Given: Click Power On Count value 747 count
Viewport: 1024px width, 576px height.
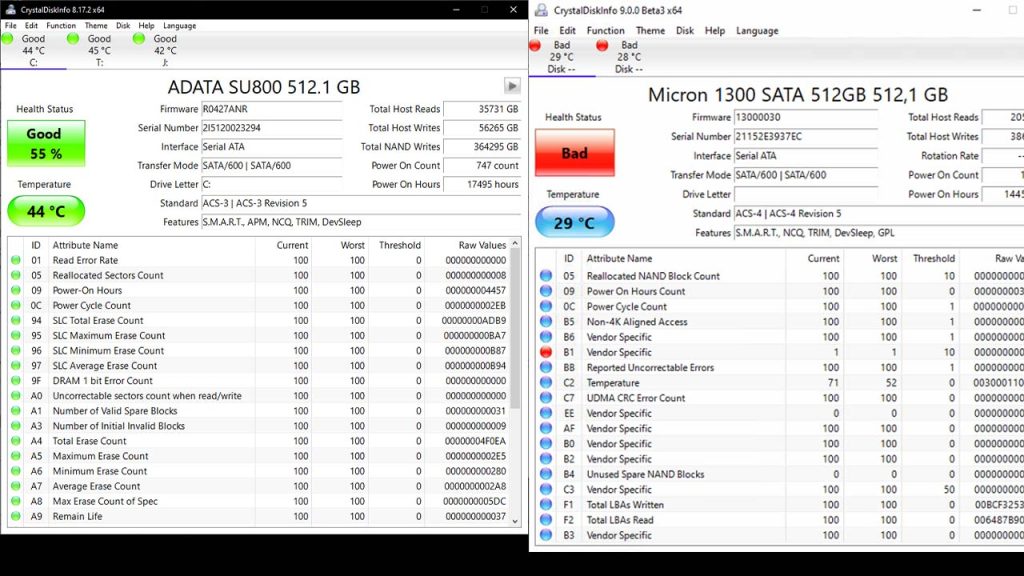Looking at the screenshot, I should [x=482, y=166].
